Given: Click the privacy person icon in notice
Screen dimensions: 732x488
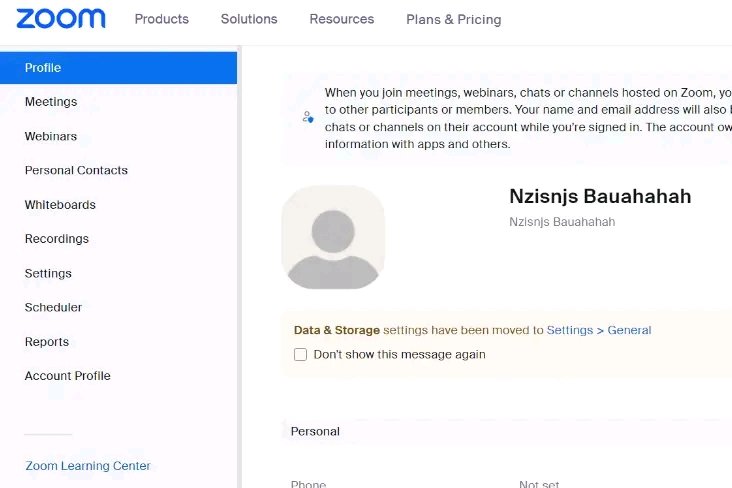Looking at the screenshot, I should point(308,117).
